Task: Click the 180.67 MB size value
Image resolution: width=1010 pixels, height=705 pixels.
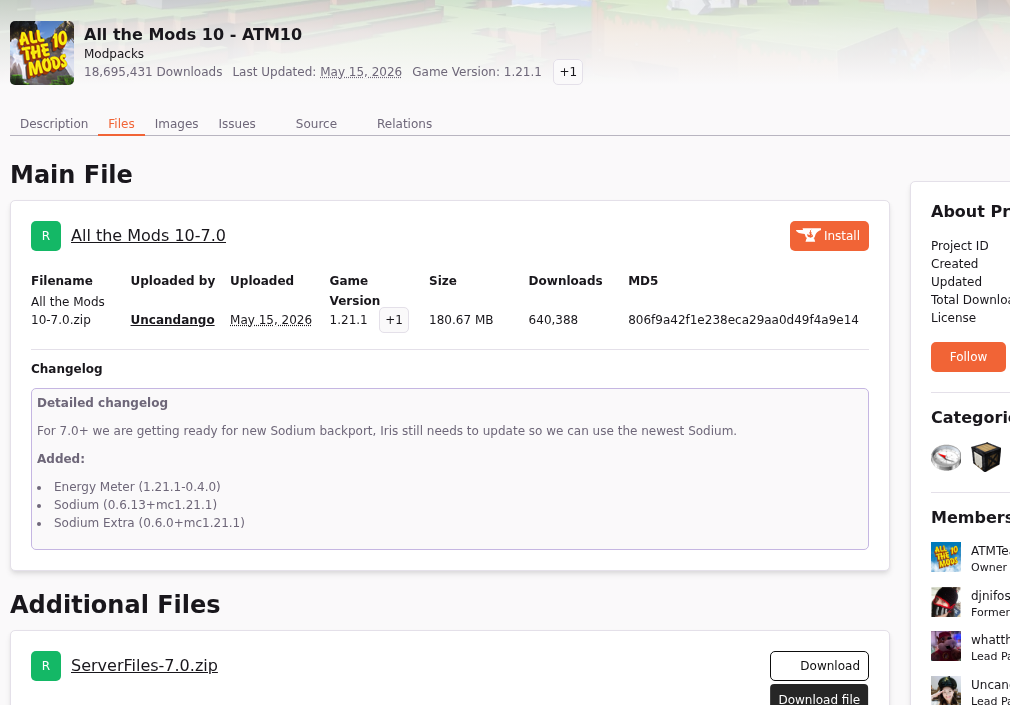Action: point(461,320)
